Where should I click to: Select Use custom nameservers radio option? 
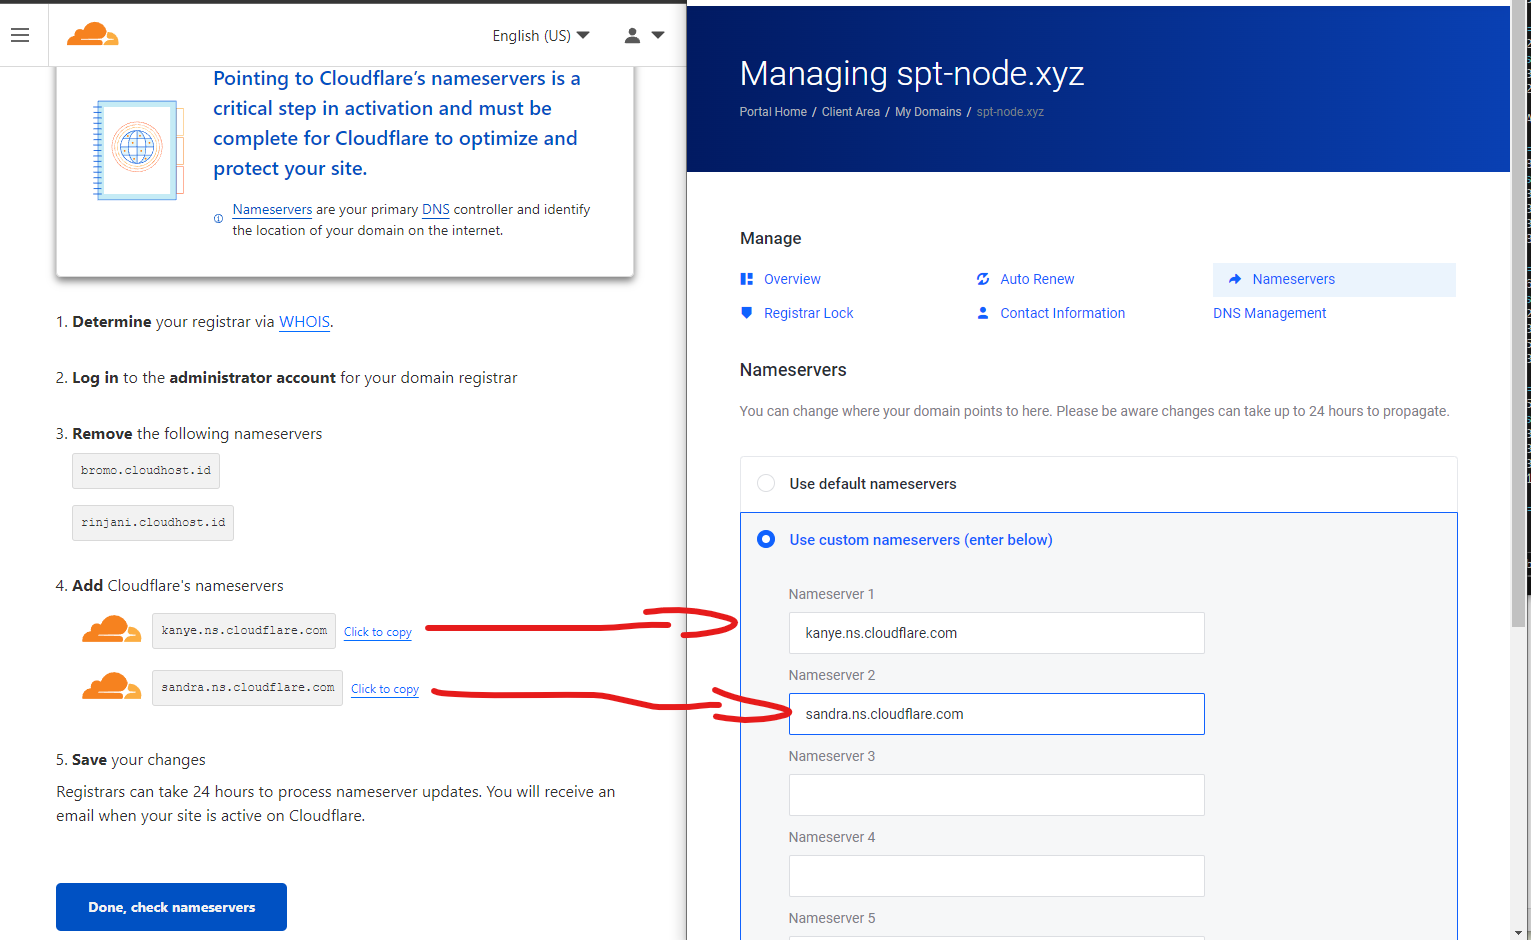click(766, 540)
